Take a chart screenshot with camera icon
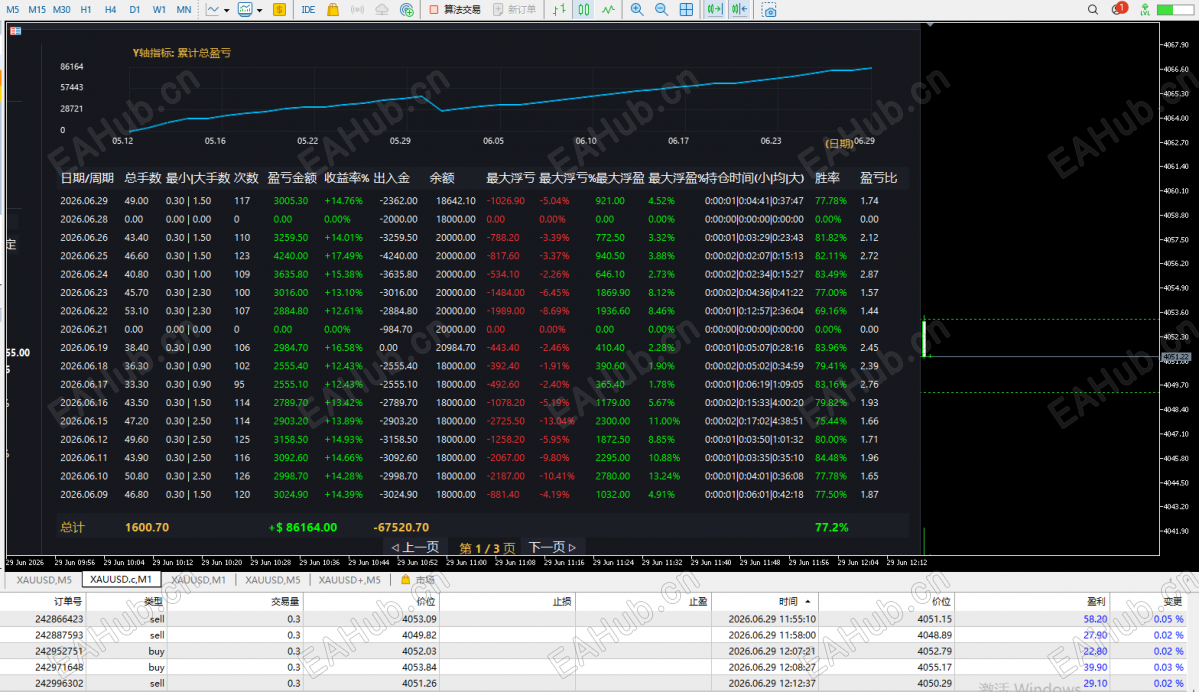Image resolution: width=1199 pixels, height=692 pixels. [x=769, y=10]
